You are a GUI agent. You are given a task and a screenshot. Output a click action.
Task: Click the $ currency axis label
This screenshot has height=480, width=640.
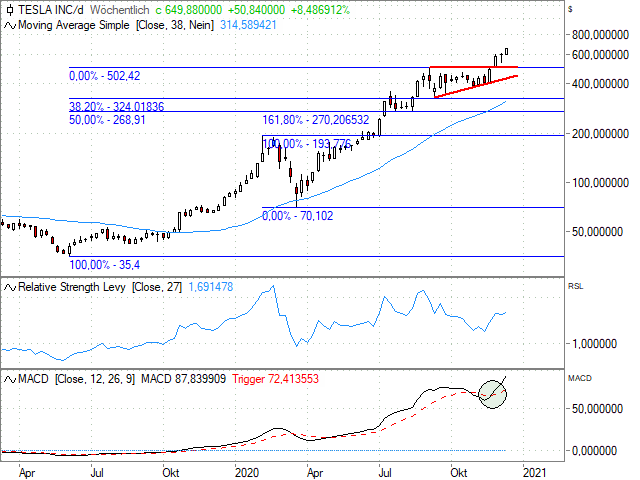570,9
